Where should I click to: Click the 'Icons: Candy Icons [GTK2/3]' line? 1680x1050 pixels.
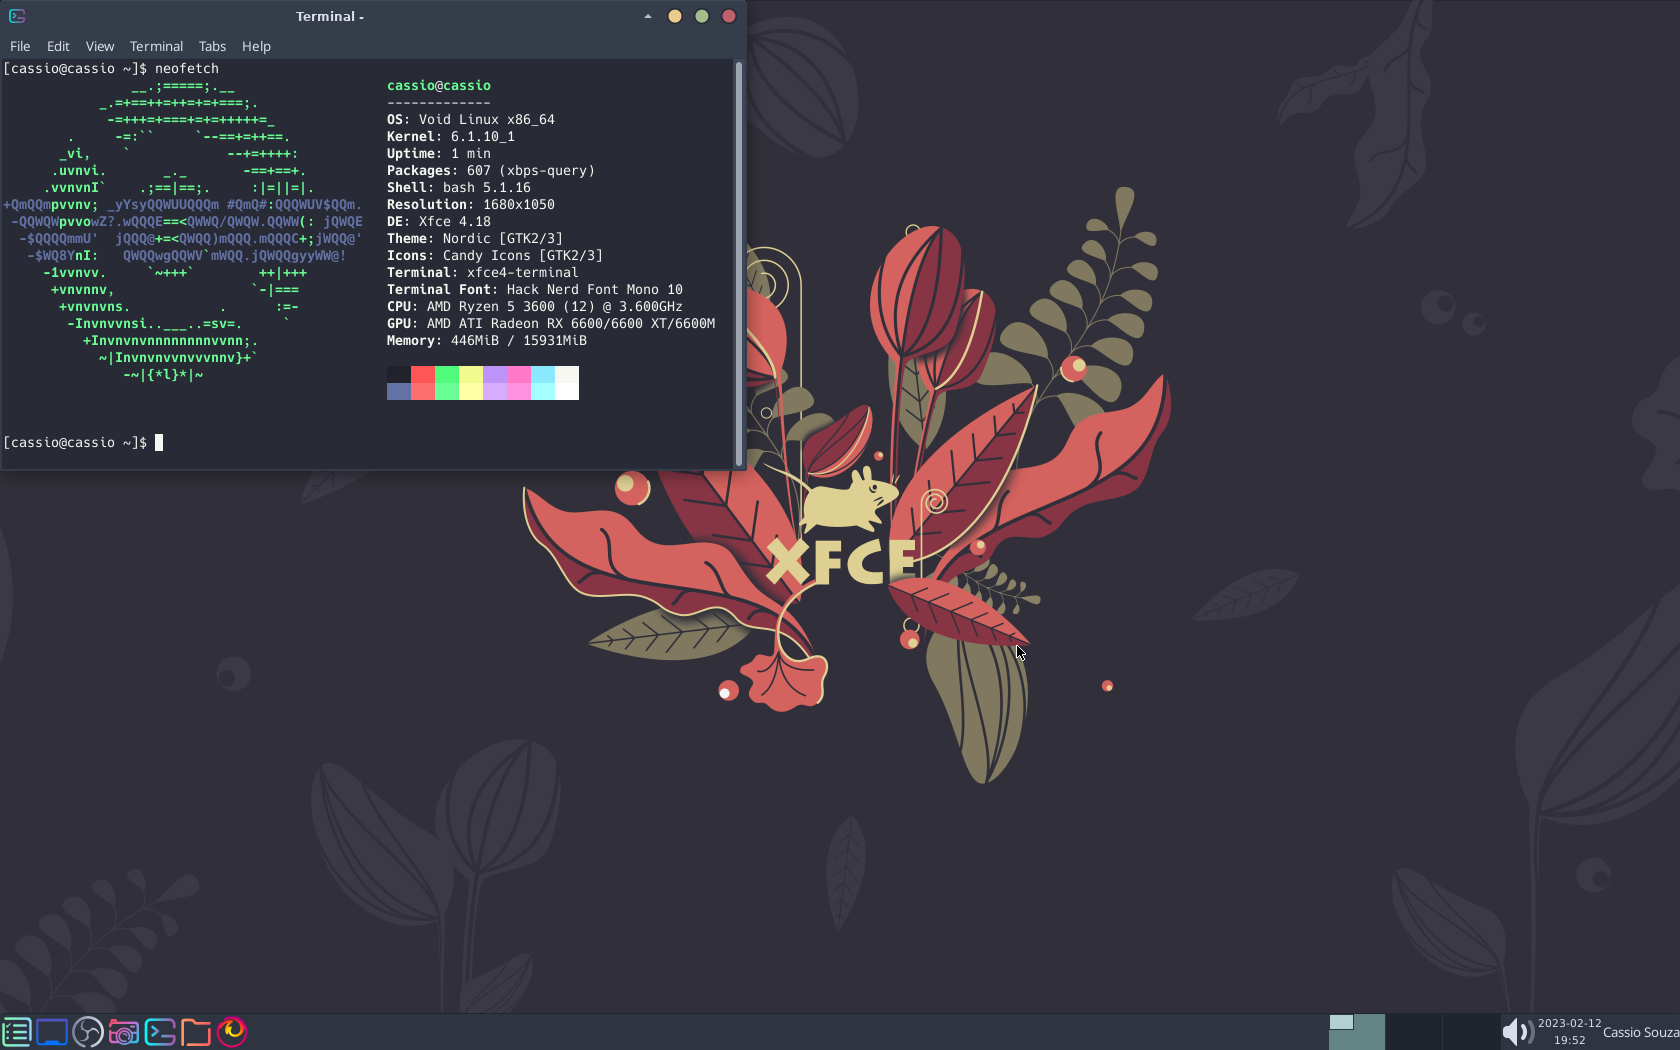click(x=495, y=256)
